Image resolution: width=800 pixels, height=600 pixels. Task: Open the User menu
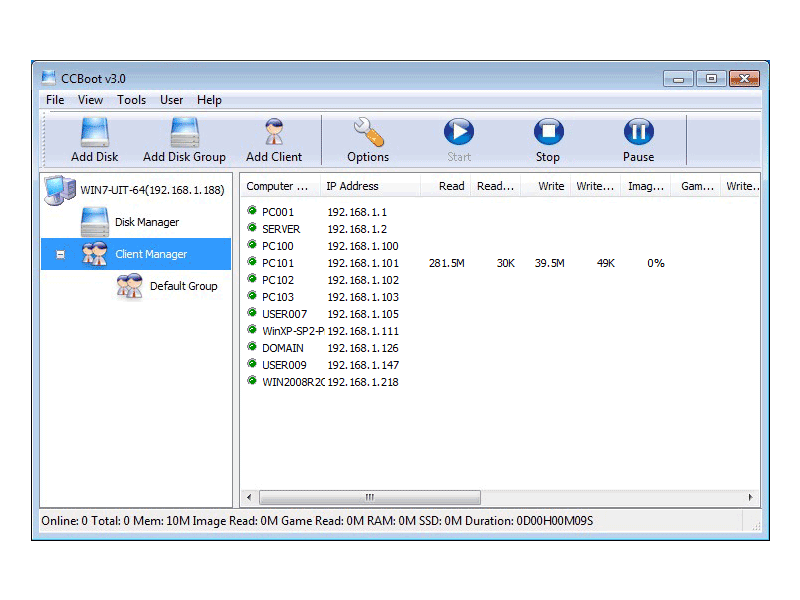(x=171, y=100)
